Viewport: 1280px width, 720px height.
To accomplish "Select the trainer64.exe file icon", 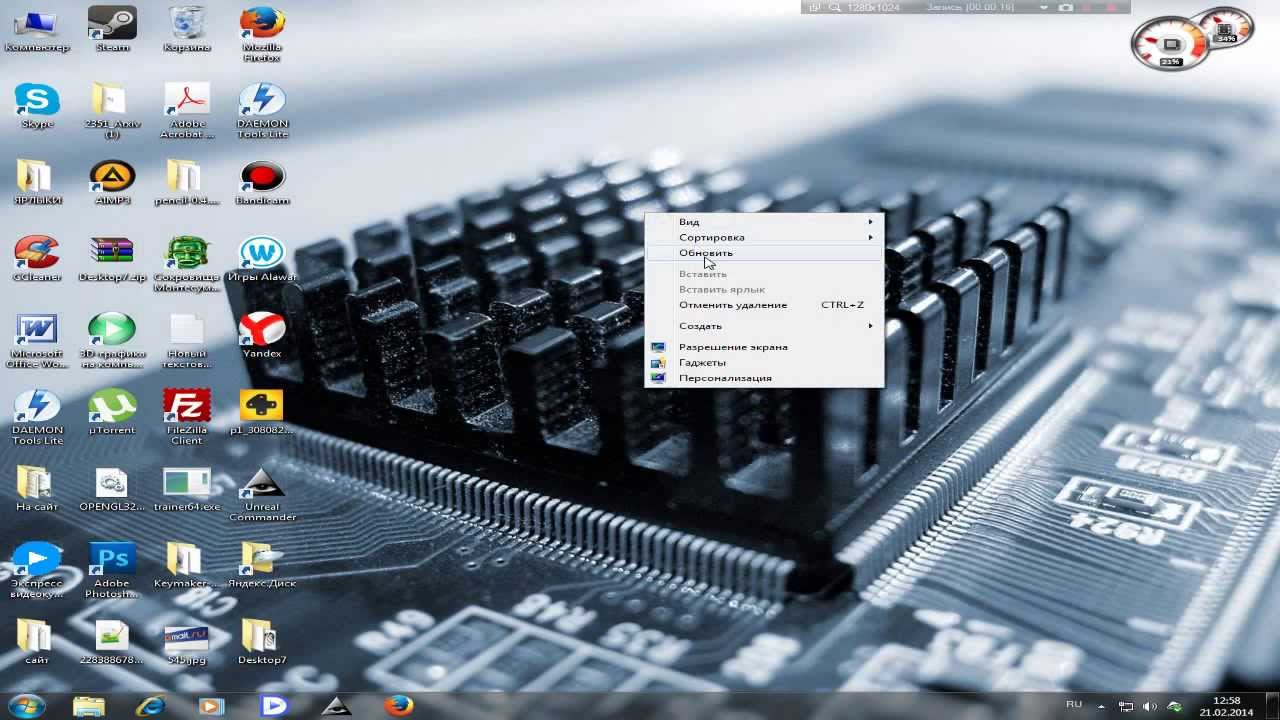I will 187,489.
